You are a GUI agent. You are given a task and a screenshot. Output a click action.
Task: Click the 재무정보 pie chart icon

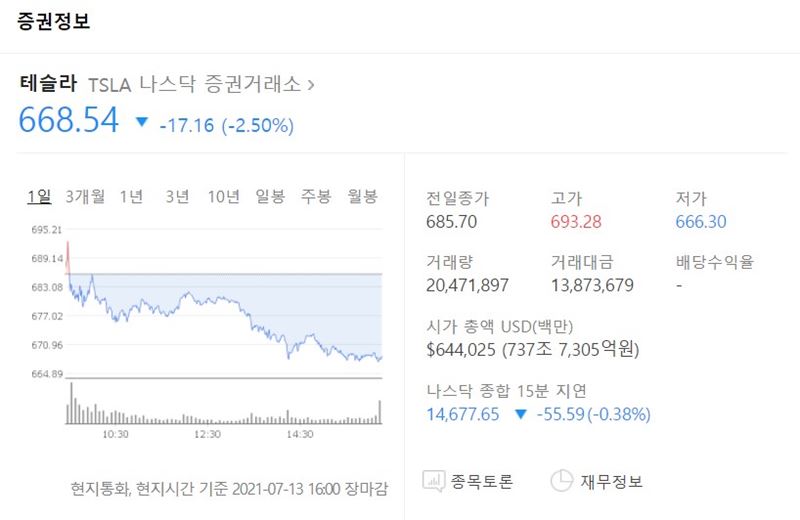(x=562, y=481)
